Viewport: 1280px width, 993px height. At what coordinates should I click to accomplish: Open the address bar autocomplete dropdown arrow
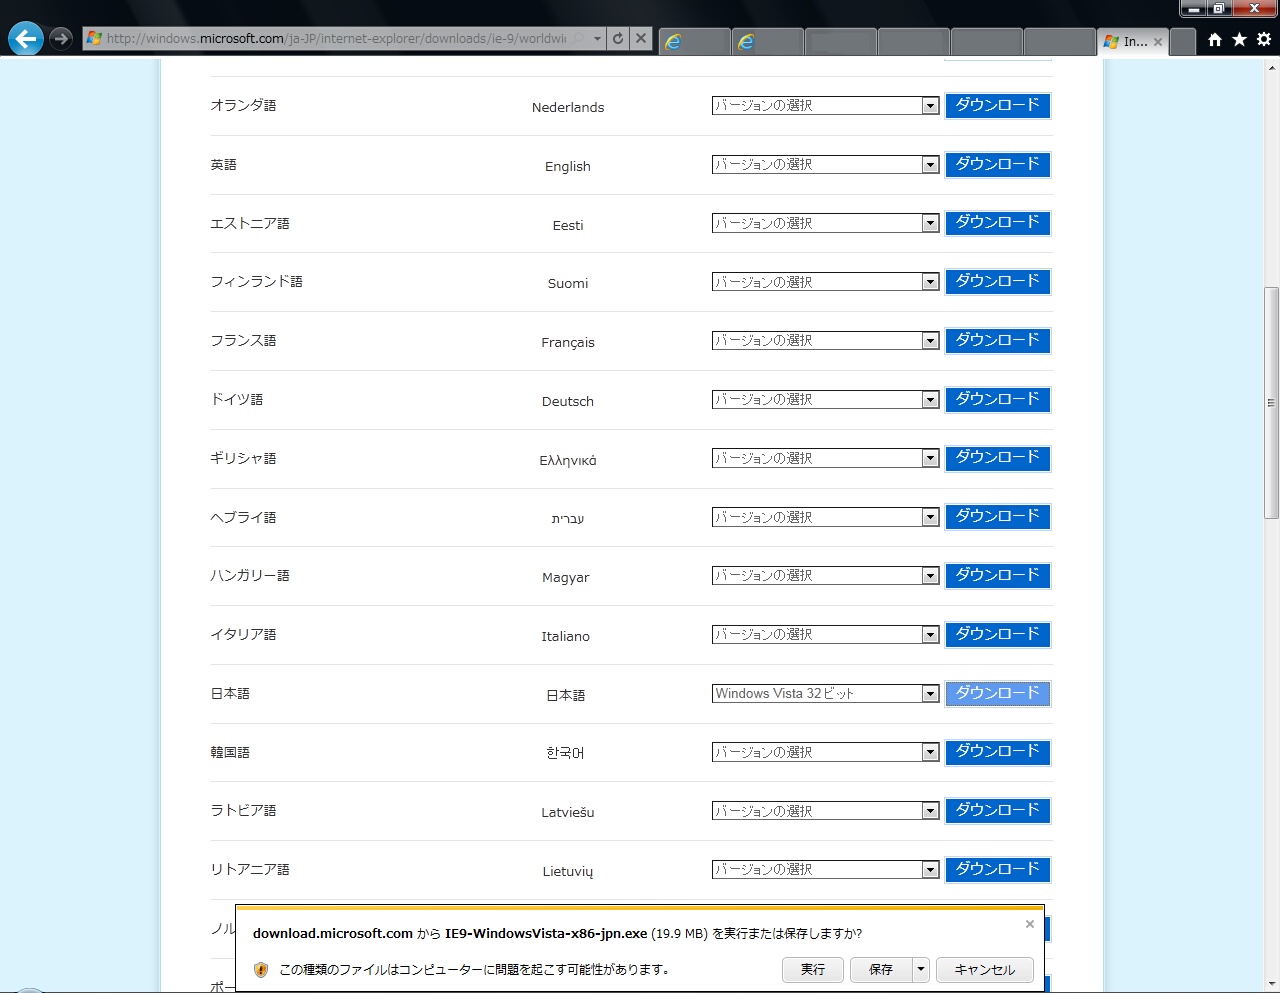[597, 39]
